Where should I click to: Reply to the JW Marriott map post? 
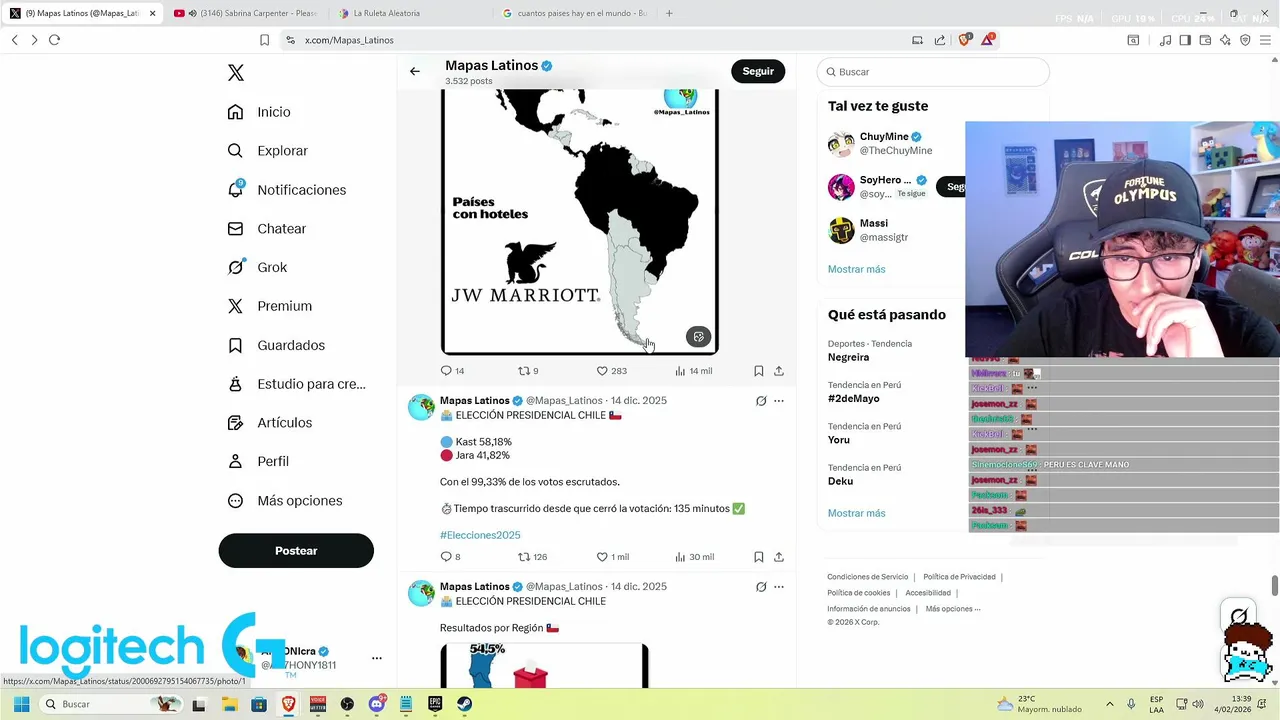(452, 371)
